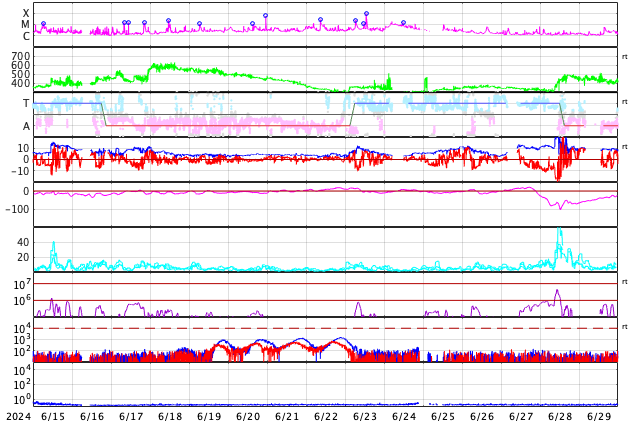Select the 500 axis tick label

(21, 74)
